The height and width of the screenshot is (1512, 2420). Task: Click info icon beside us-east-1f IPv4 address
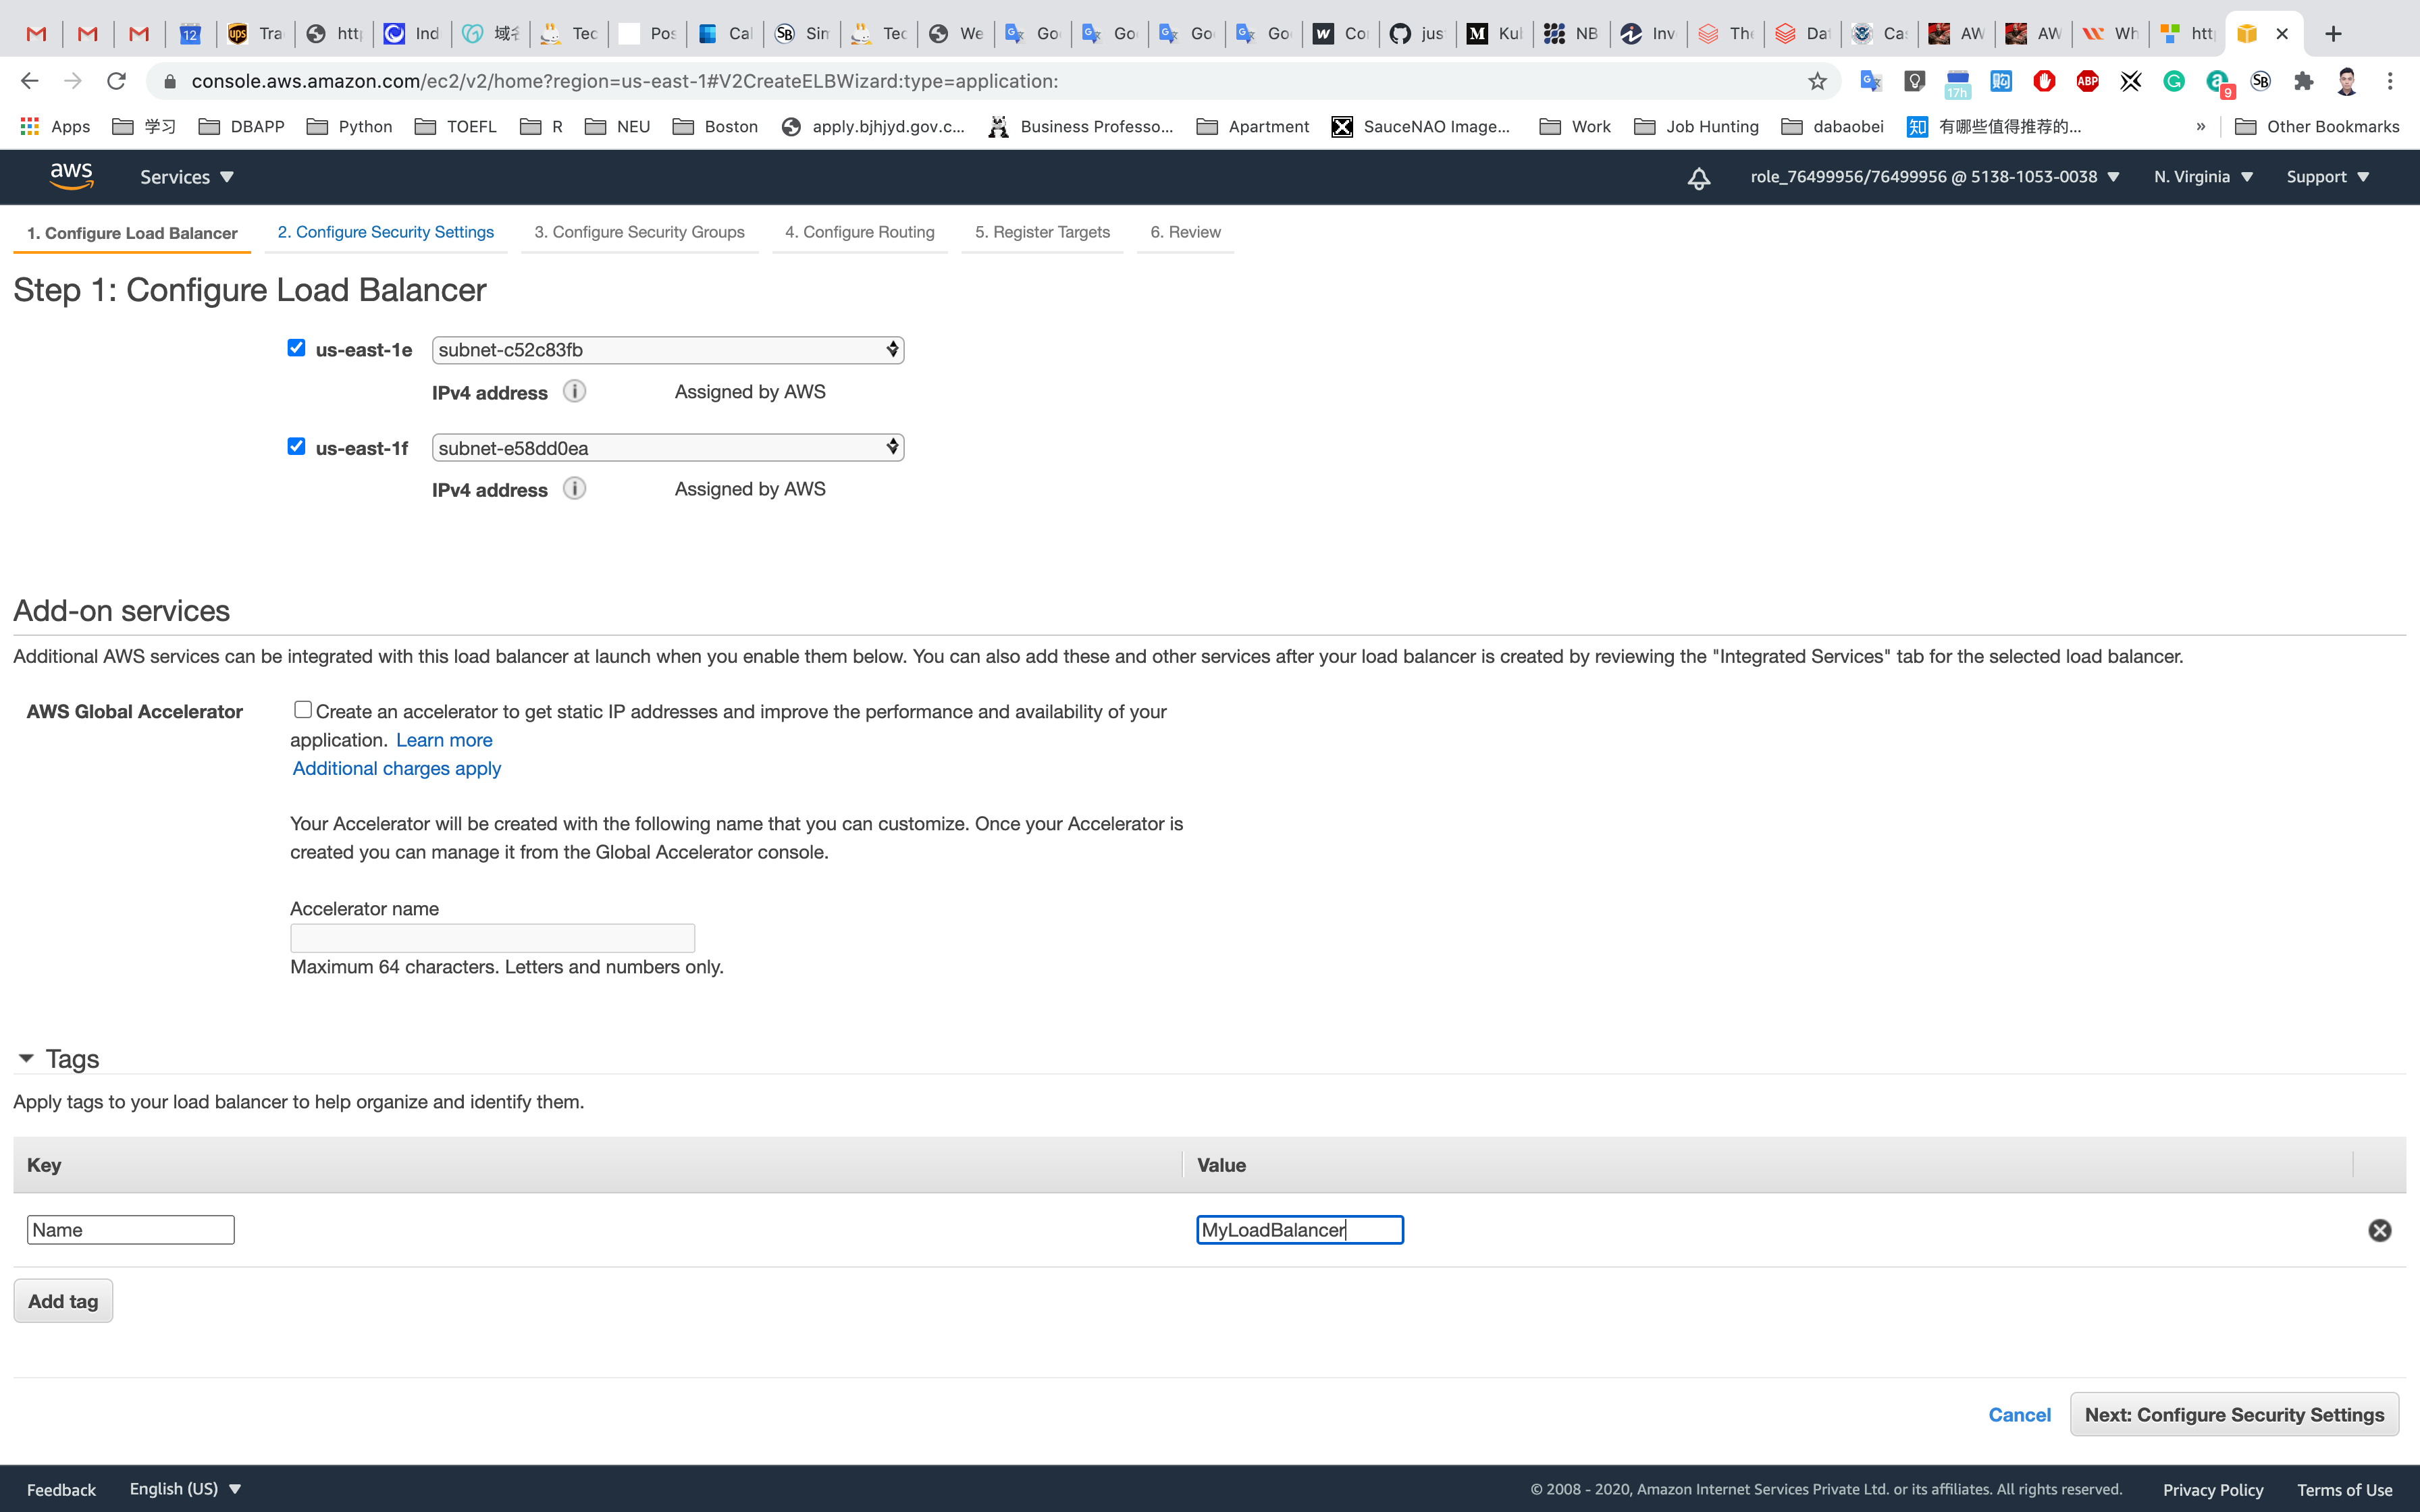click(574, 488)
